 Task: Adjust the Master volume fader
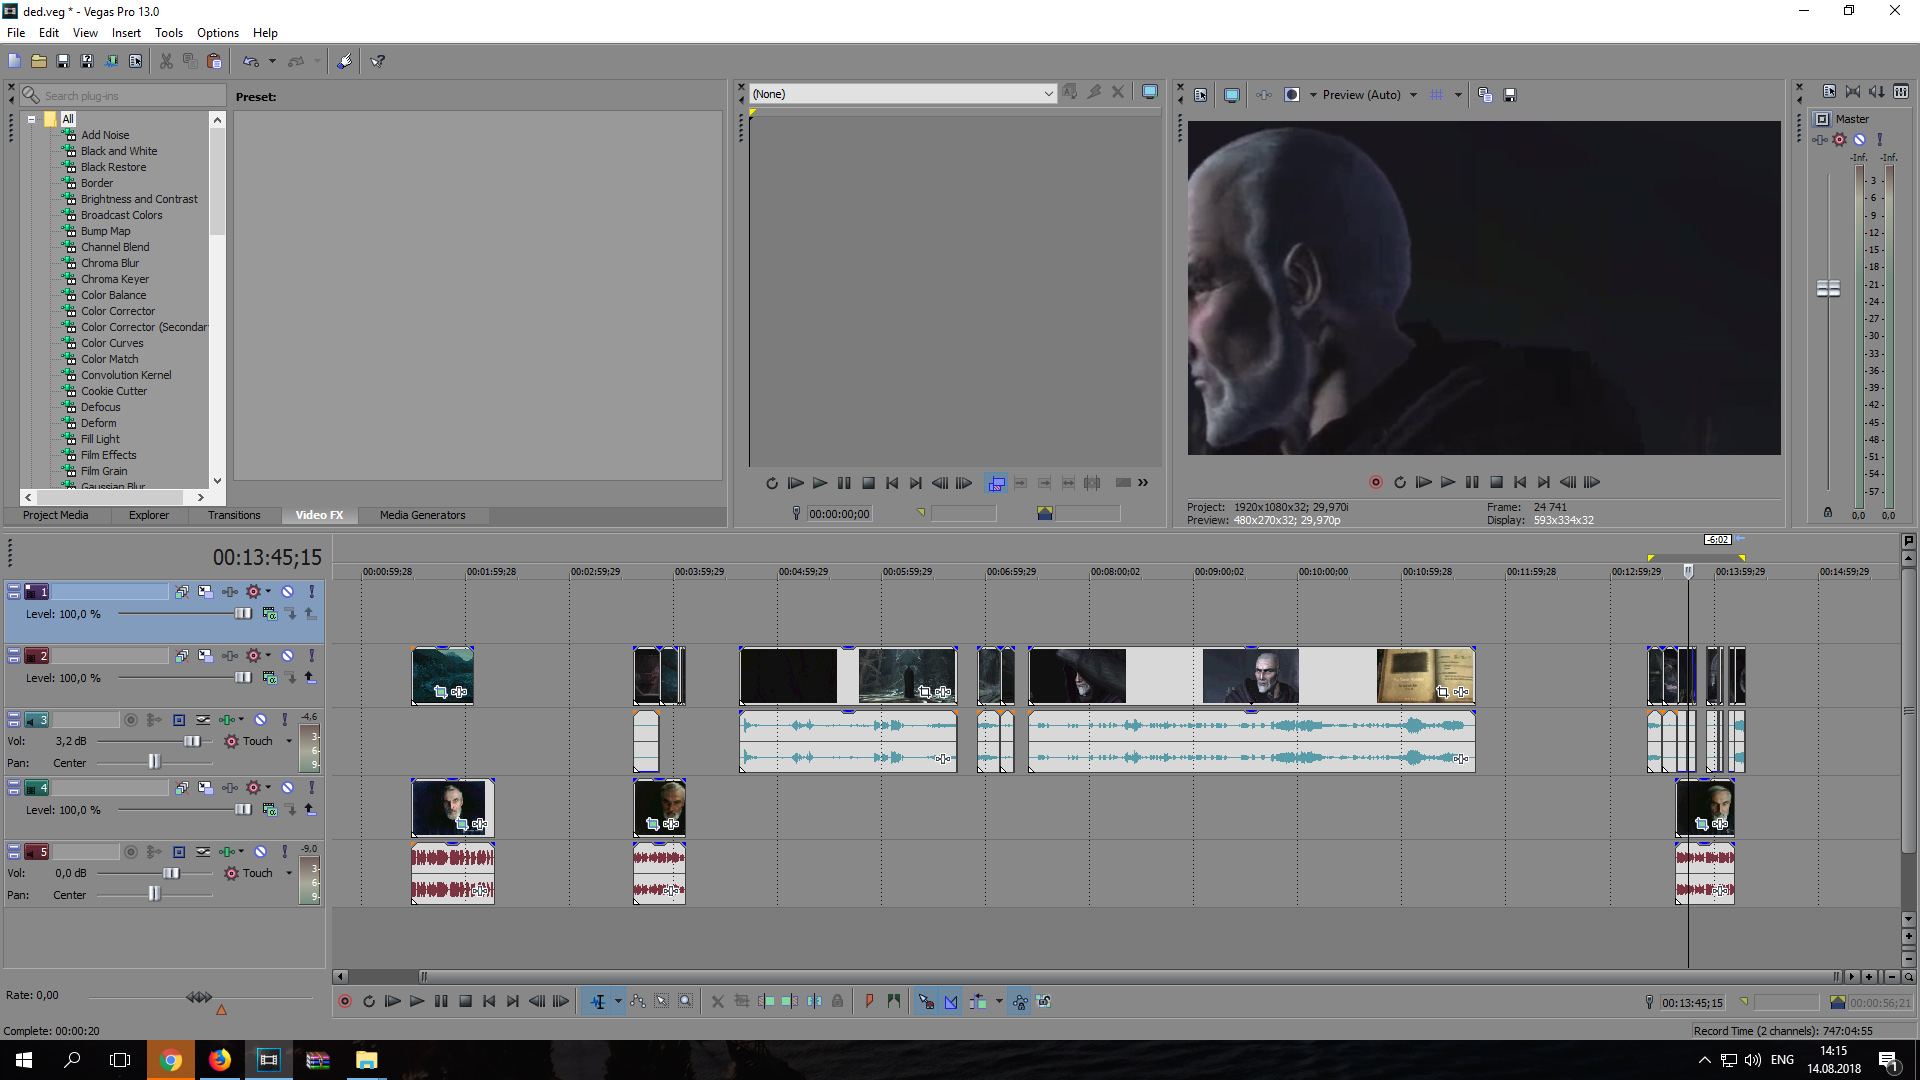(1828, 288)
